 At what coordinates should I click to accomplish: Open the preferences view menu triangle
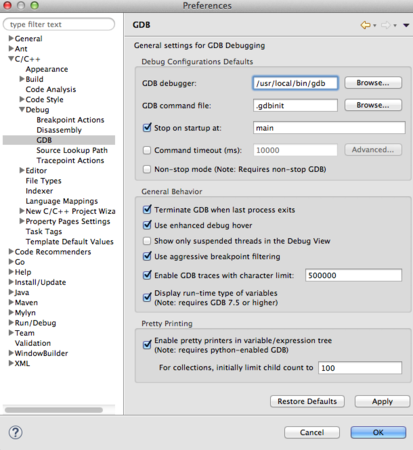pos(406,25)
